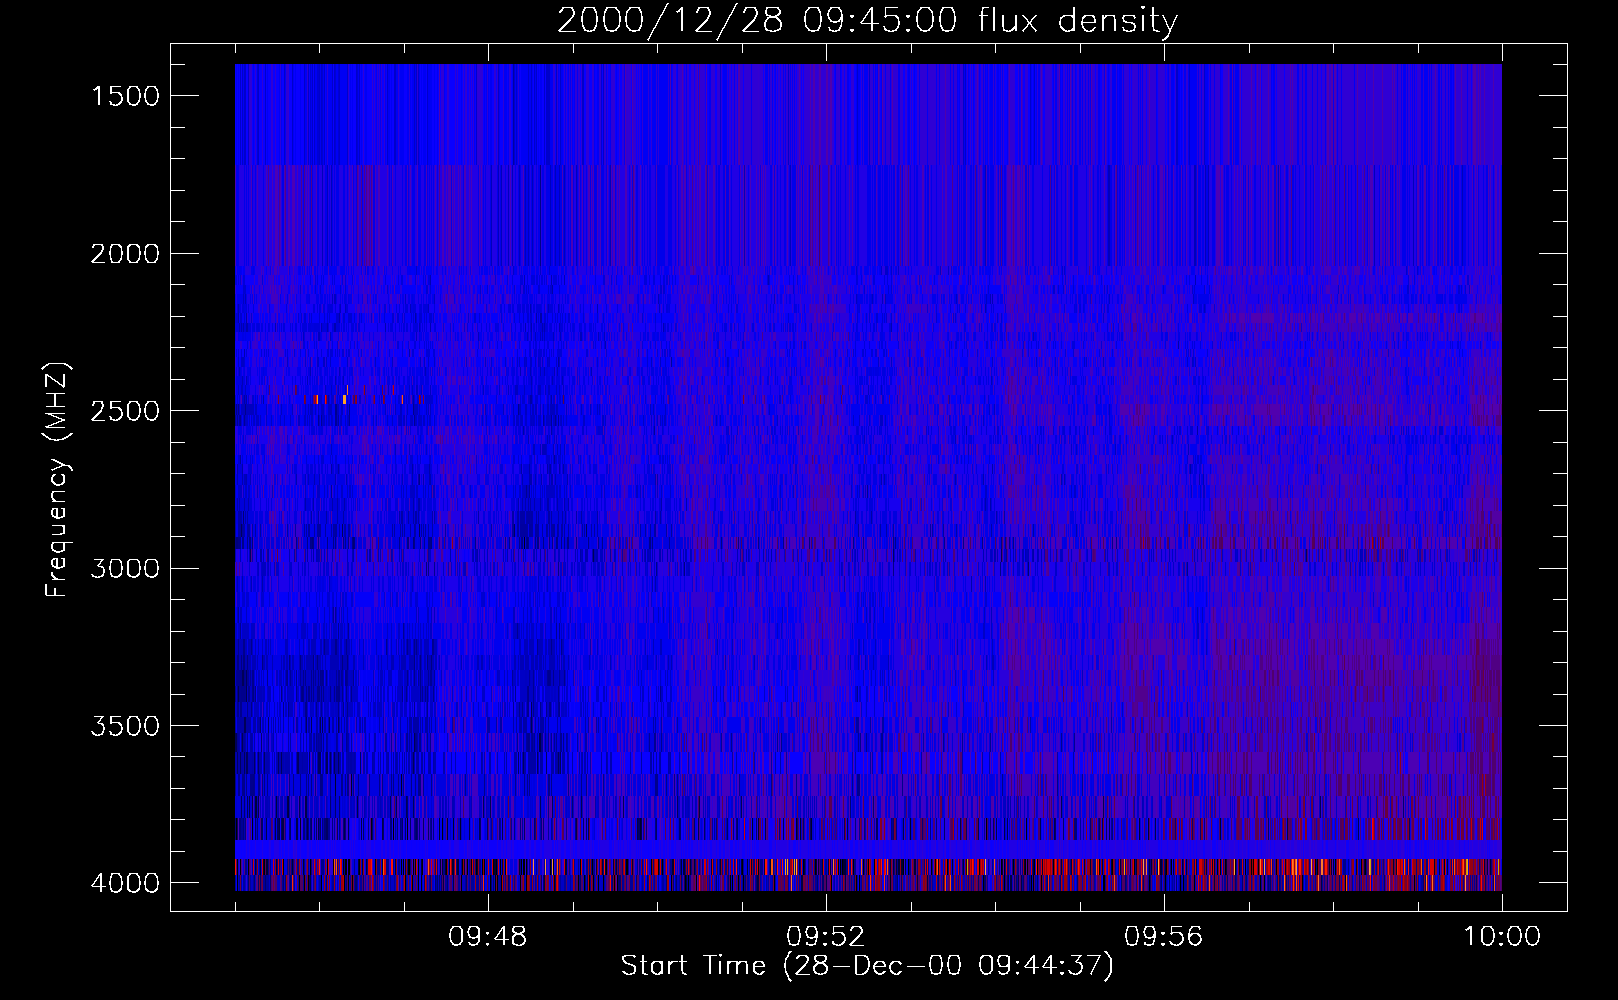The height and width of the screenshot is (1000, 1618).
Task: Click the 2000 frequency tick label
Action: click(x=125, y=254)
